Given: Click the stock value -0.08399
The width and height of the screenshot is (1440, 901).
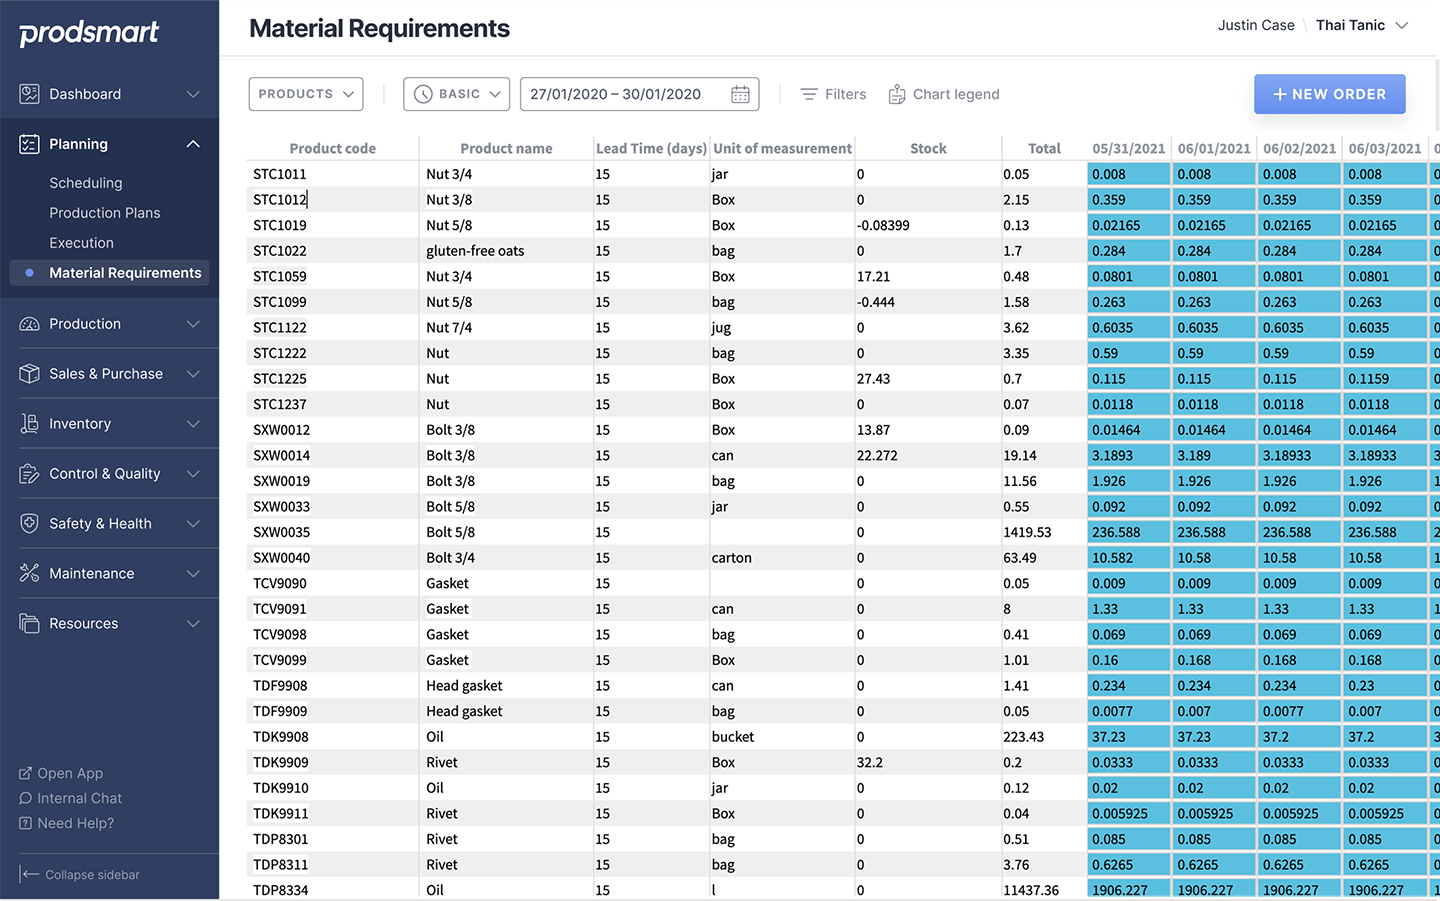Looking at the screenshot, I should (x=883, y=225).
